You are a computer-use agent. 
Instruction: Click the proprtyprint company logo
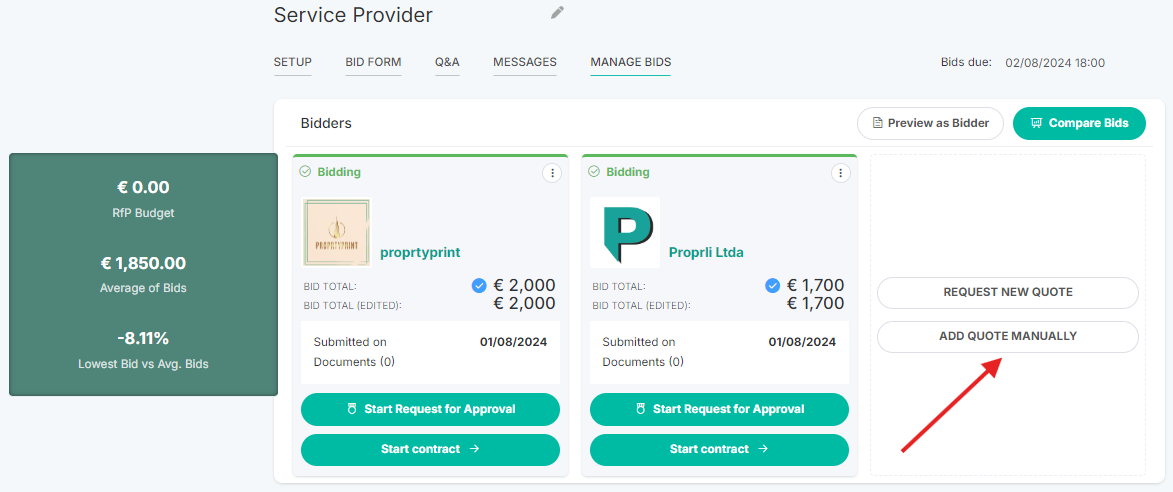click(337, 233)
